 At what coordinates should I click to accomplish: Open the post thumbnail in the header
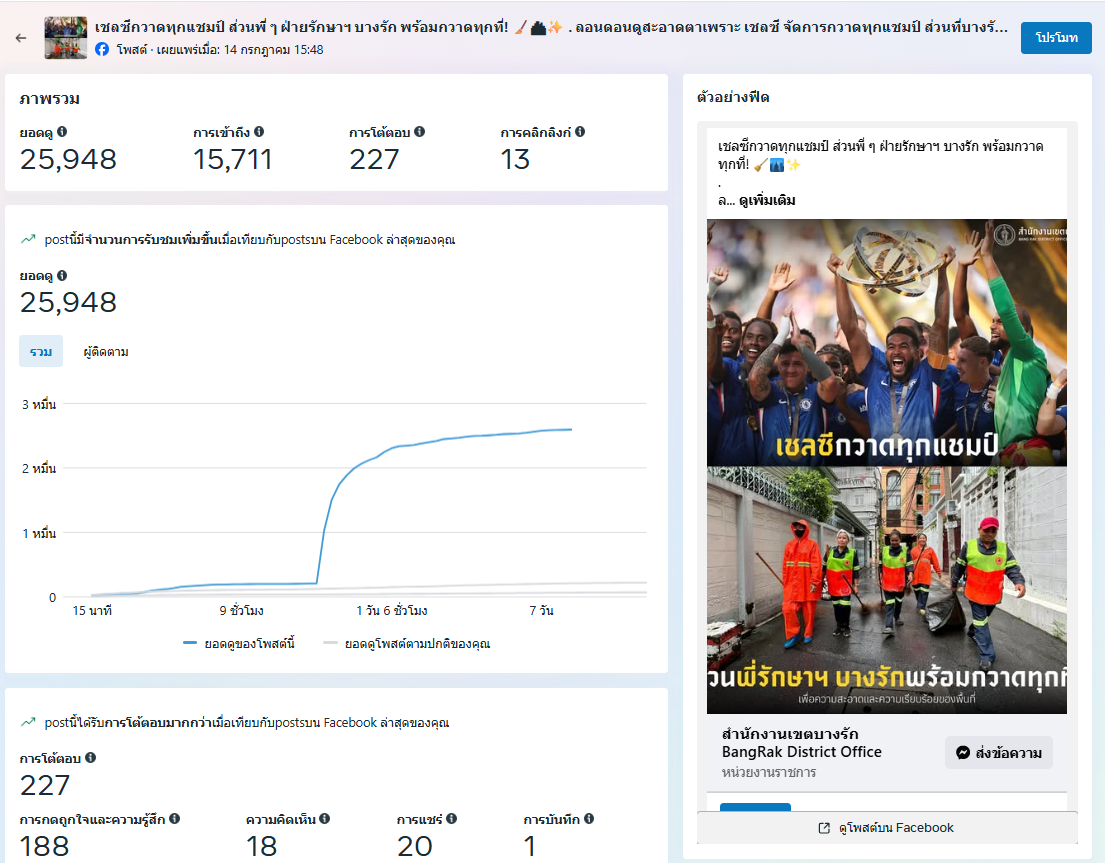66,37
